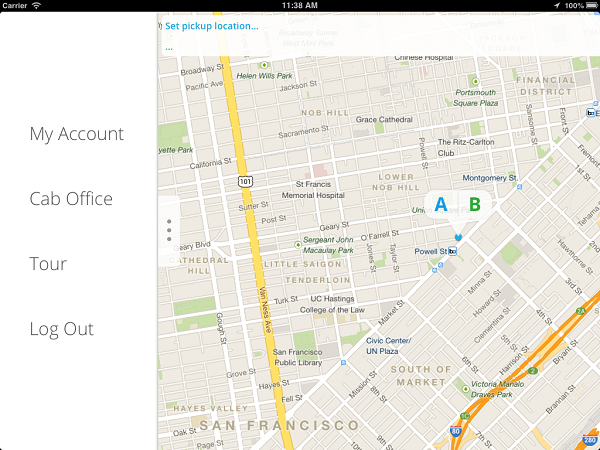This screenshot has width=600, height=450.
Task: Tap the HAYES VALLEY label
Action: click(x=210, y=408)
